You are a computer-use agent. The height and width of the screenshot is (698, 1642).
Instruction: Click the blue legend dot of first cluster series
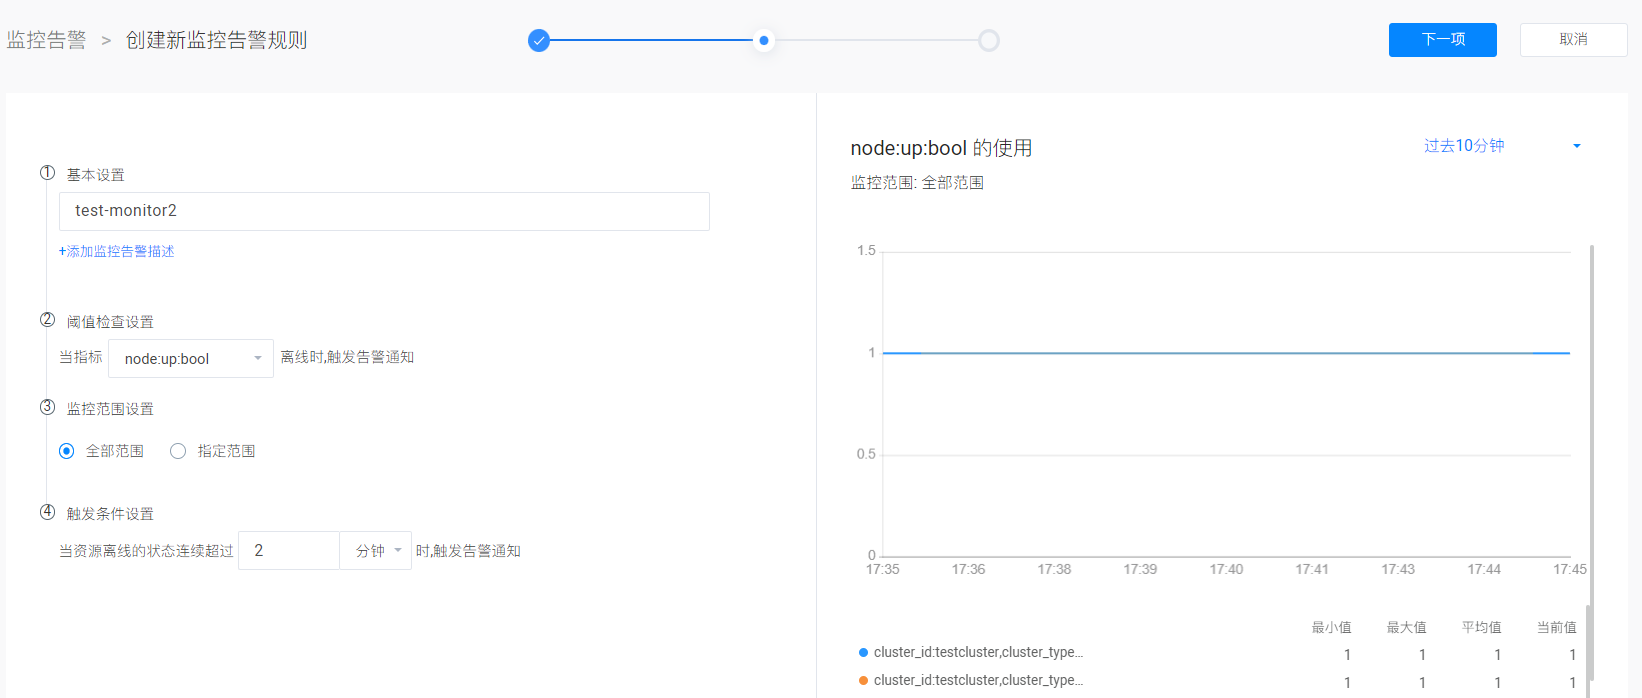tap(863, 653)
